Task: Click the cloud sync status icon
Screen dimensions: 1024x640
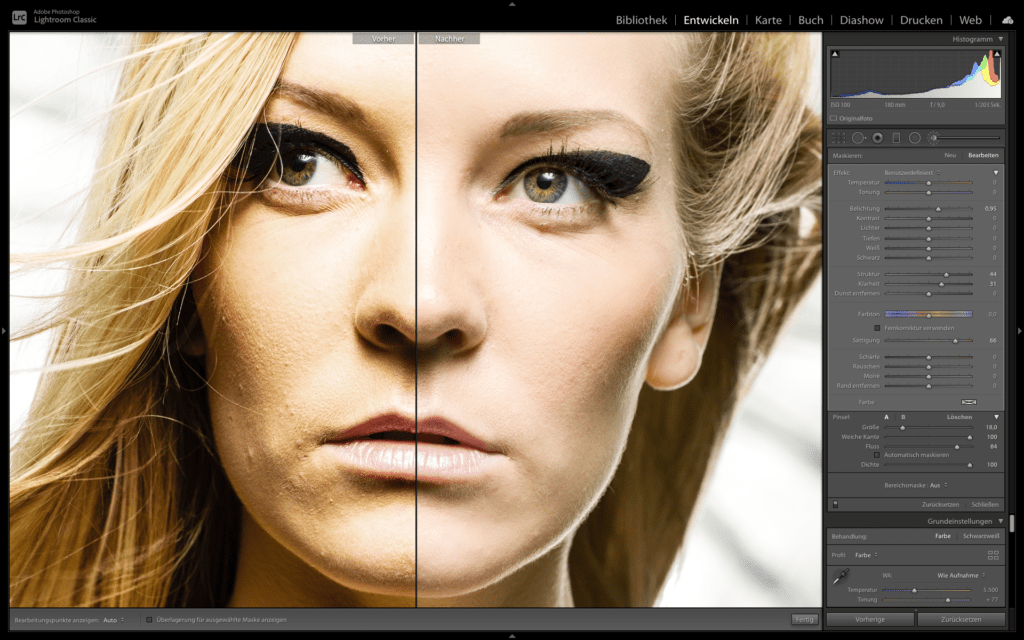Action: pyautogui.click(x=1008, y=20)
